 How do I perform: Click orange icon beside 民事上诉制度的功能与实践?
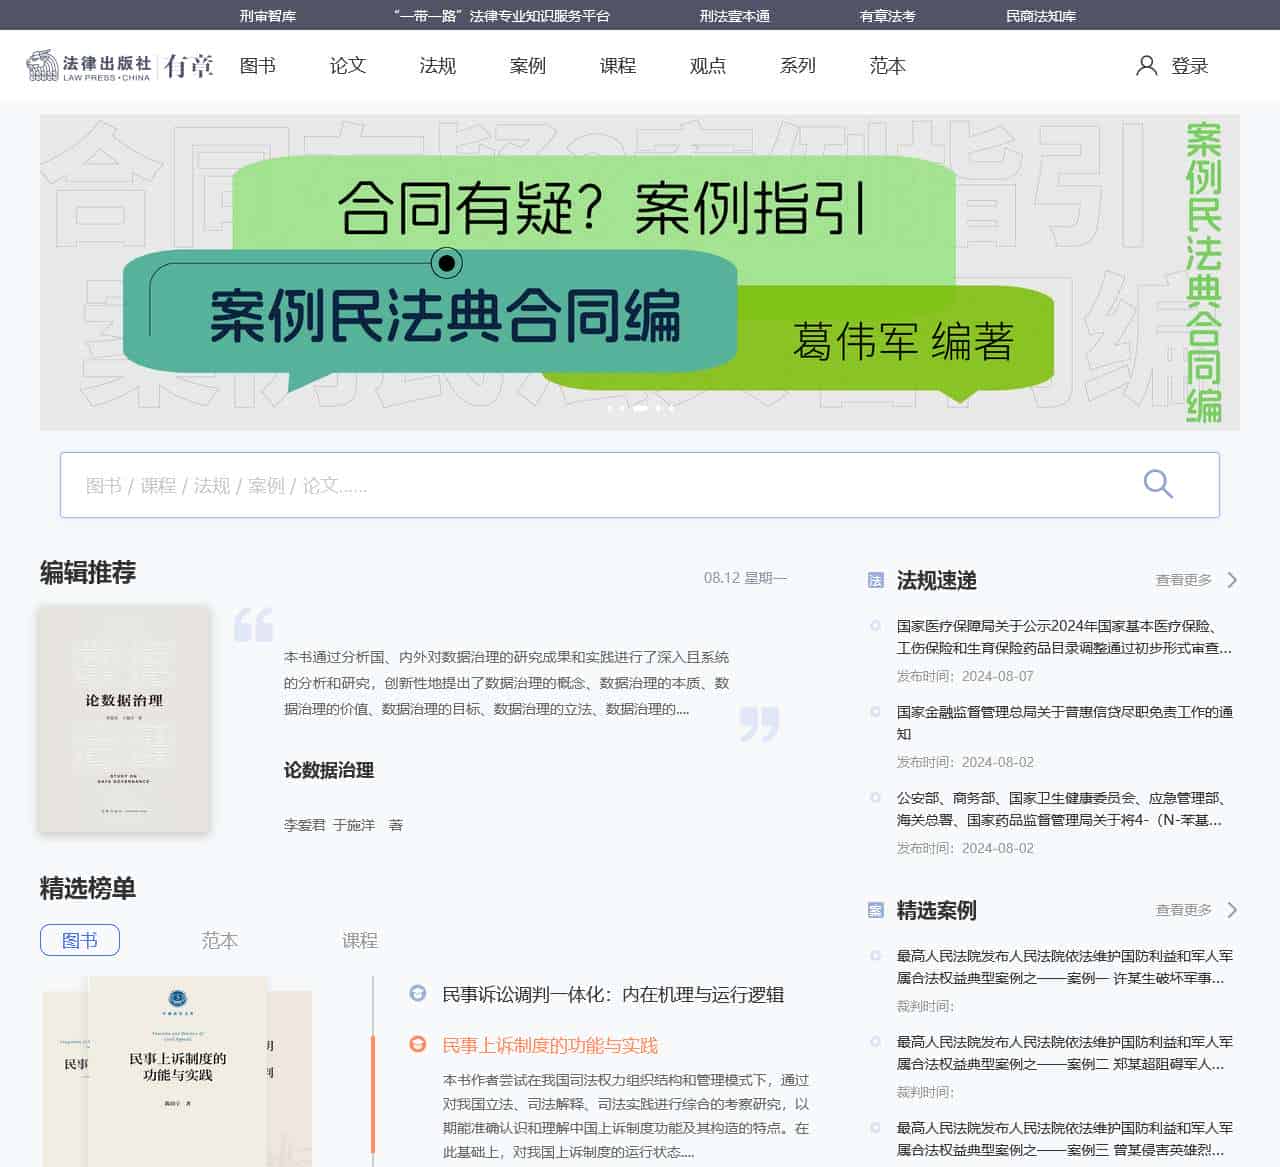[418, 1045]
